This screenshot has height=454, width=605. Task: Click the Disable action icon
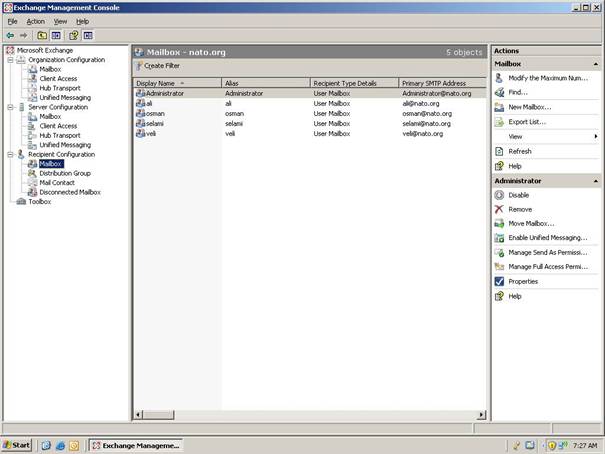click(x=499, y=195)
